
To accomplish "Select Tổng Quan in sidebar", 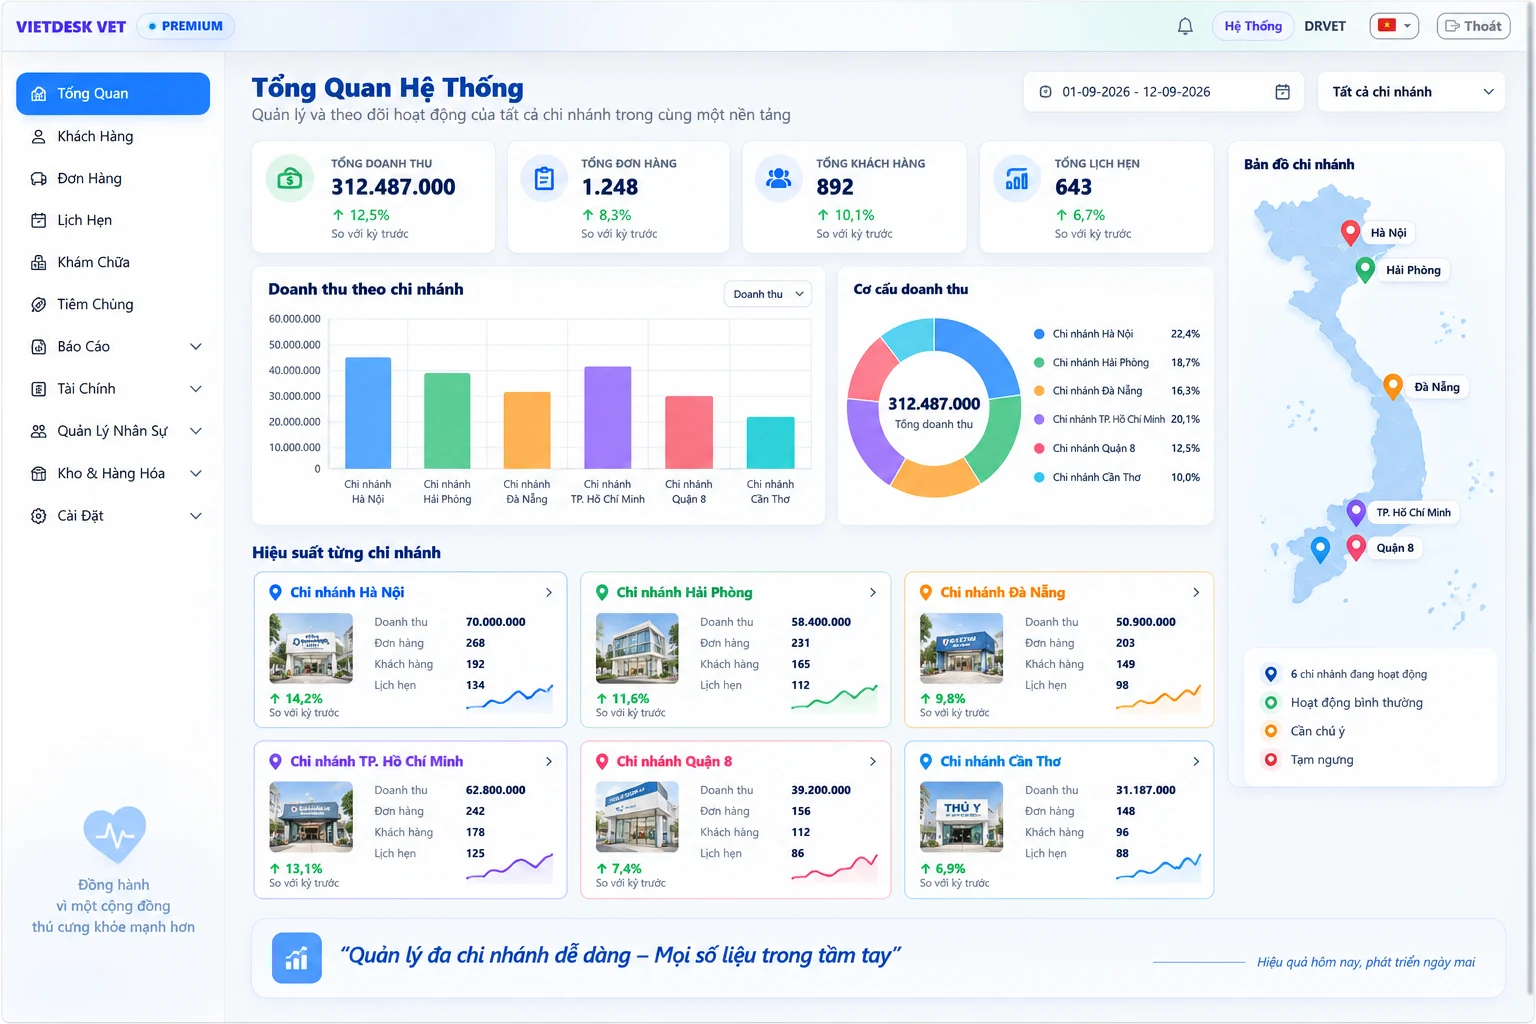I will (x=113, y=93).
